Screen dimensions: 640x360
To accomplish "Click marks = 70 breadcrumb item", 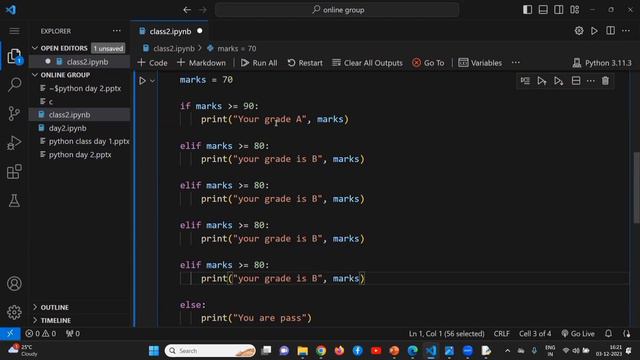I will pyautogui.click(x=237, y=49).
